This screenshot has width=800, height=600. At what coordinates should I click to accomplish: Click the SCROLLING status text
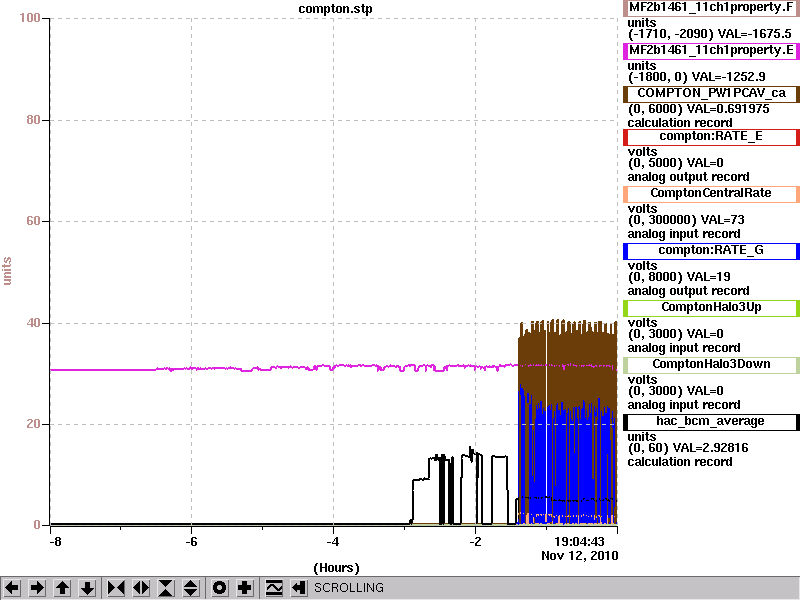(348, 588)
